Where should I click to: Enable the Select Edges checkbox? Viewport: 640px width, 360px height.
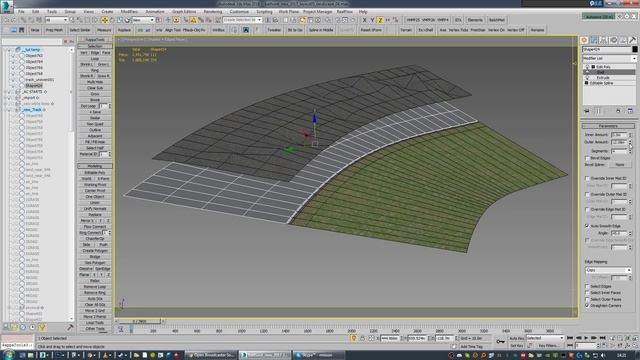click(587, 287)
